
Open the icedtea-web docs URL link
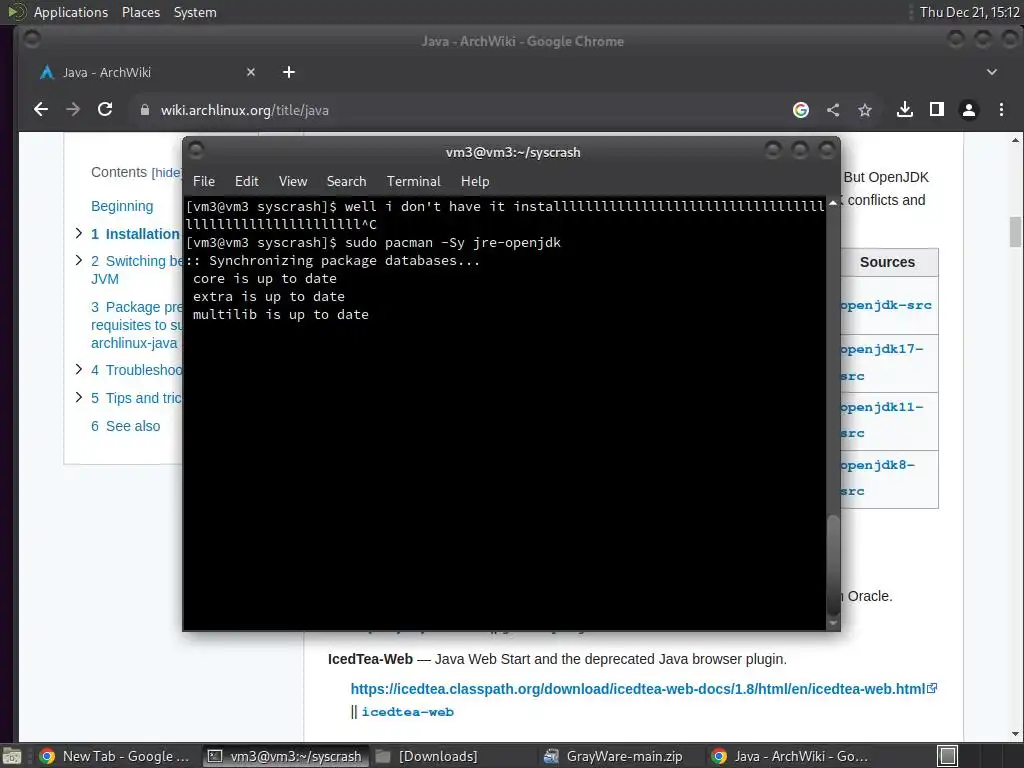[x=644, y=688]
